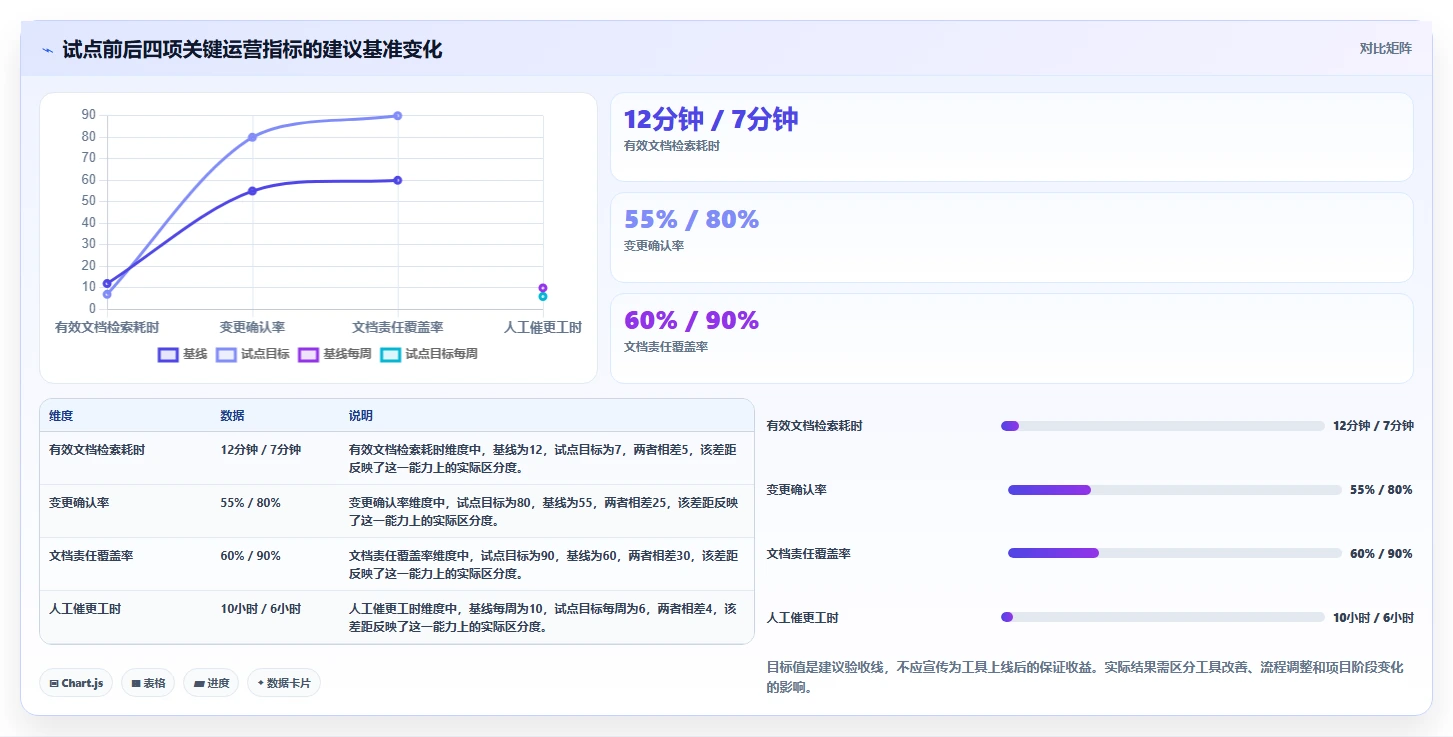Viewport: 1453px width, 737px height.
Task: Click the 试点目标 point at 变更确认率
Action: pos(252,137)
